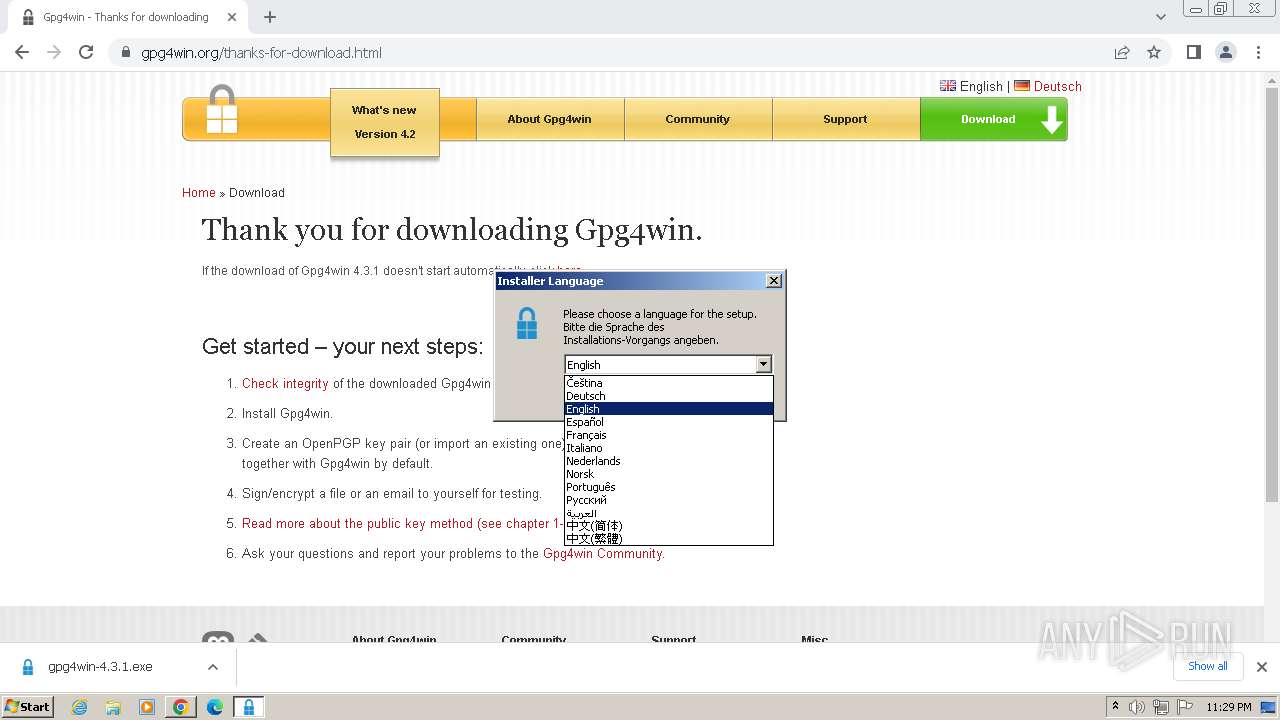Open the Action Center flag icon
Image resolution: width=1280 pixels, height=720 pixels.
[1183, 707]
